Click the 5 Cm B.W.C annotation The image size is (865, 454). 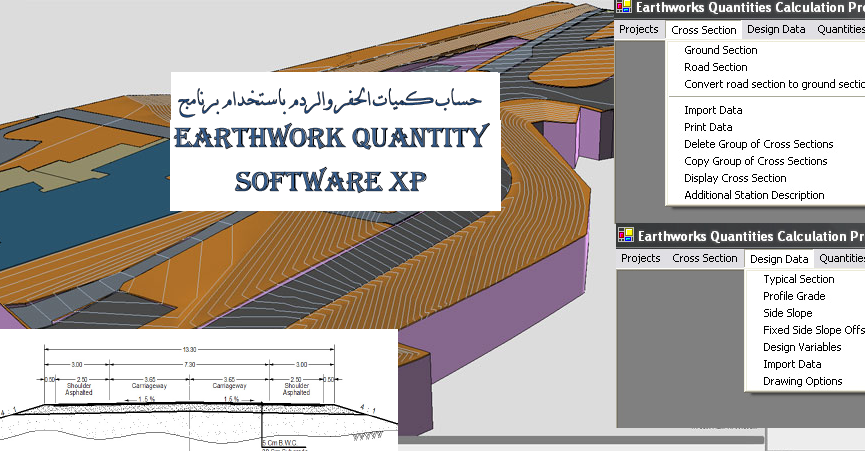(x=280, y=443)
